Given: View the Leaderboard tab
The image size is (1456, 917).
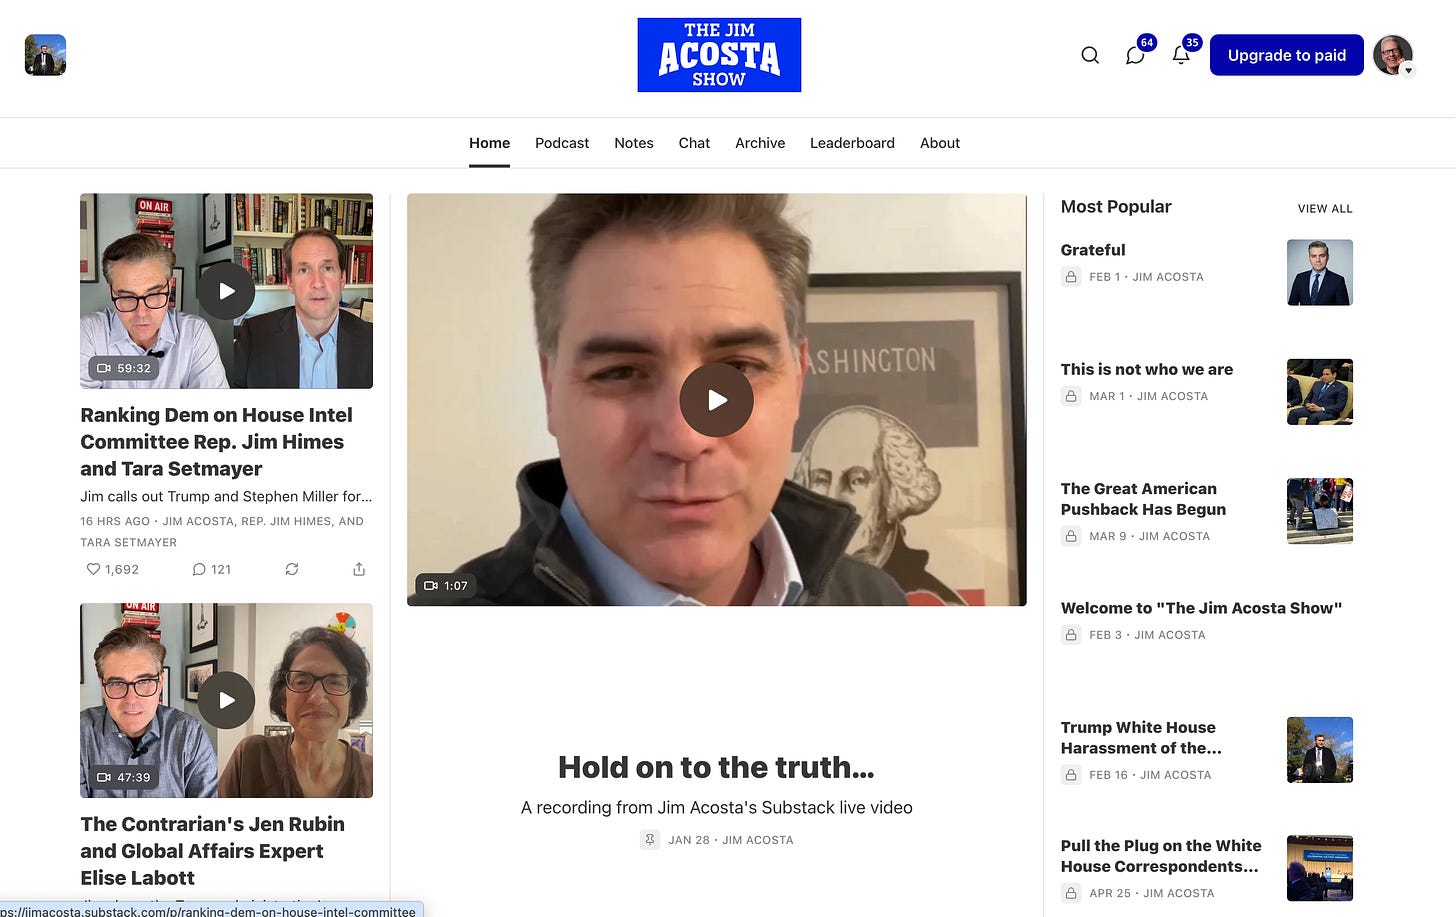Looking at the screenshot, I should tap(852, 143).
